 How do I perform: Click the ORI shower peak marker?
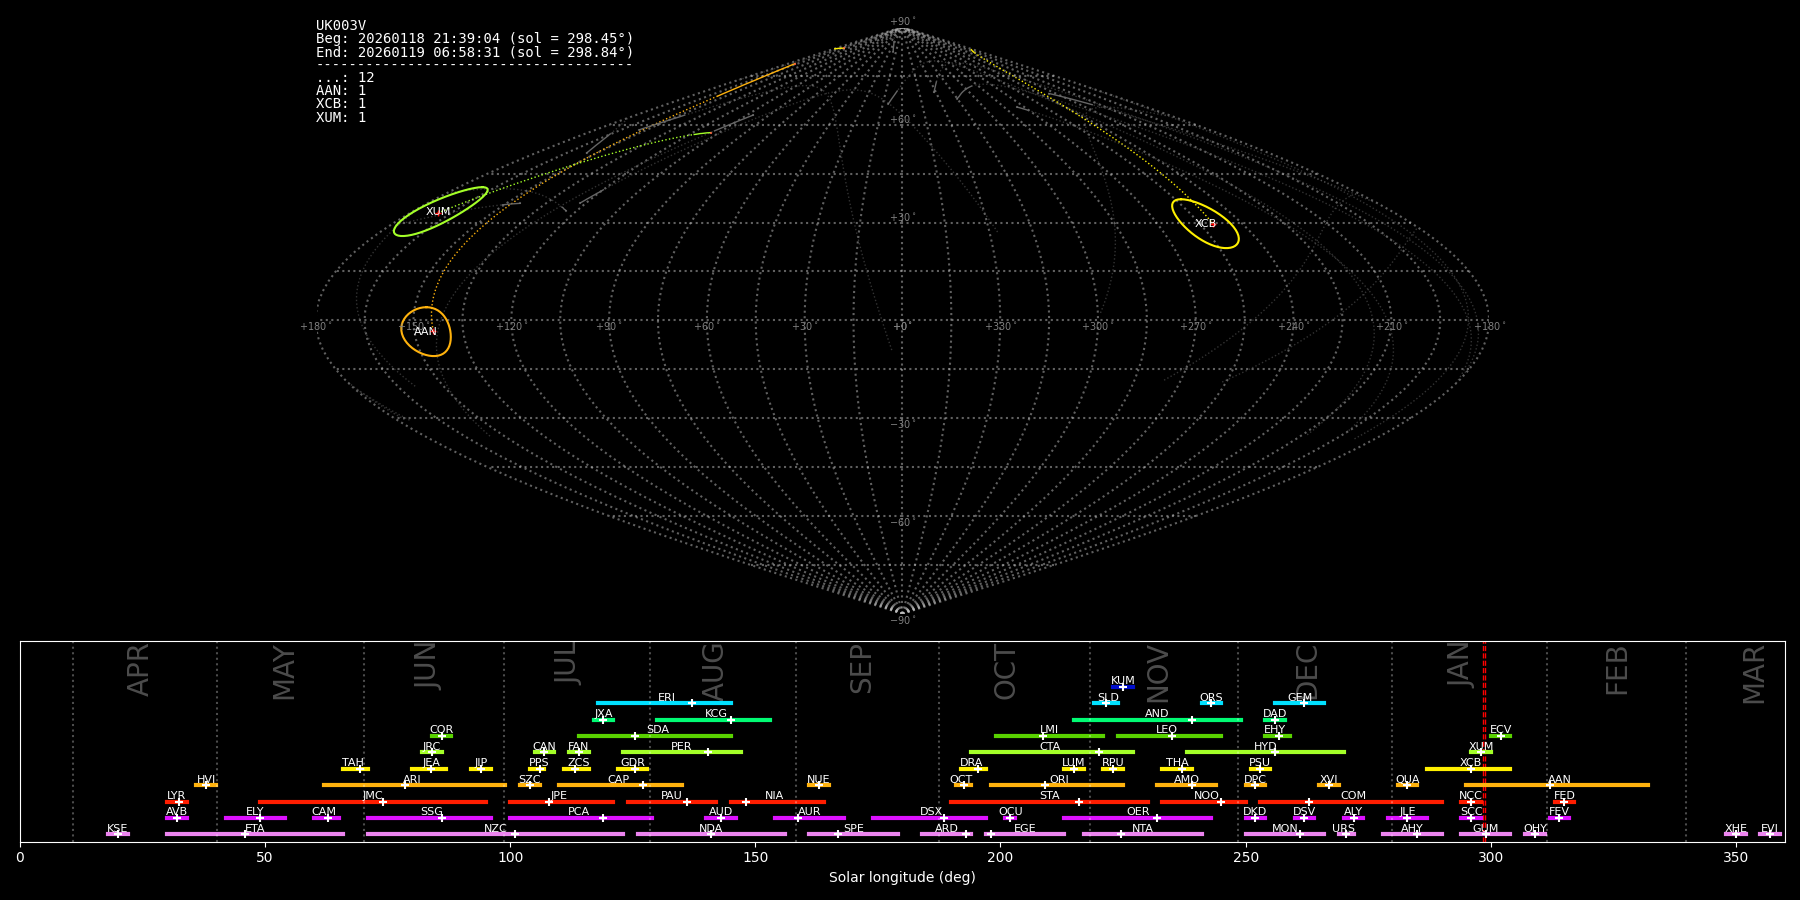pyautogui.click(x=1045, y=785)
